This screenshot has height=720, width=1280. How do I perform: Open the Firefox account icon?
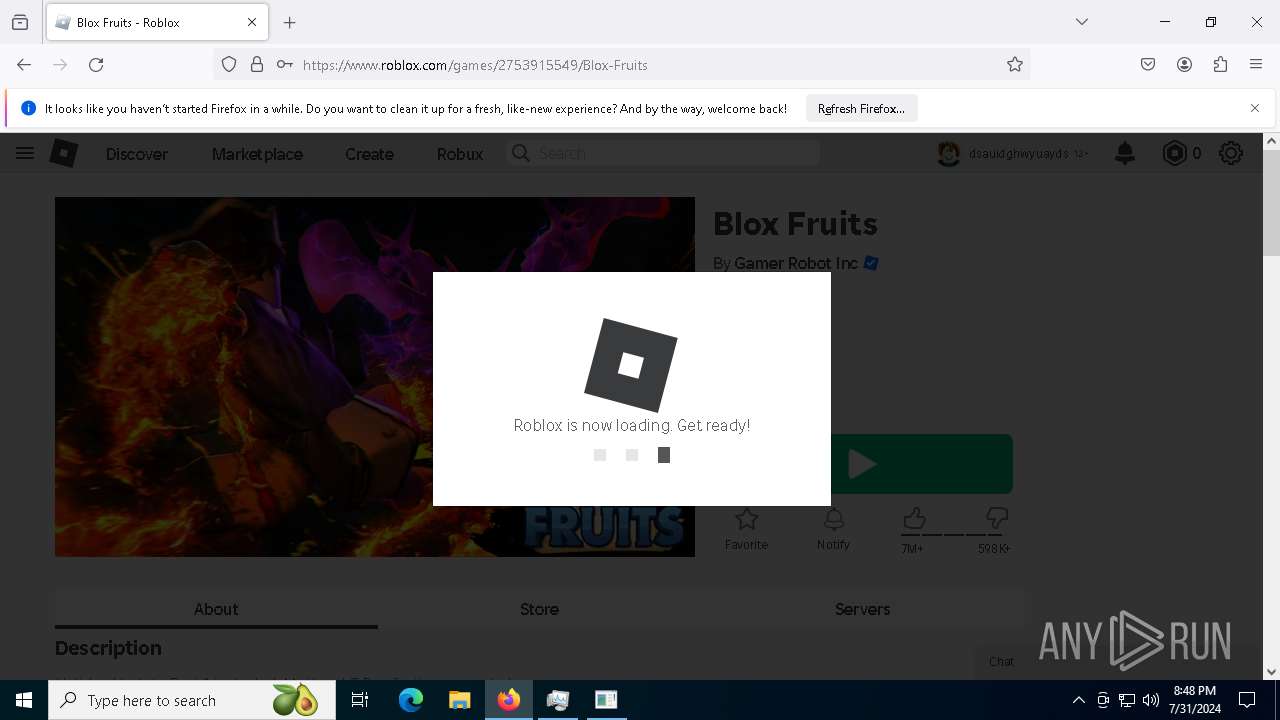[x=1184, y=64]
